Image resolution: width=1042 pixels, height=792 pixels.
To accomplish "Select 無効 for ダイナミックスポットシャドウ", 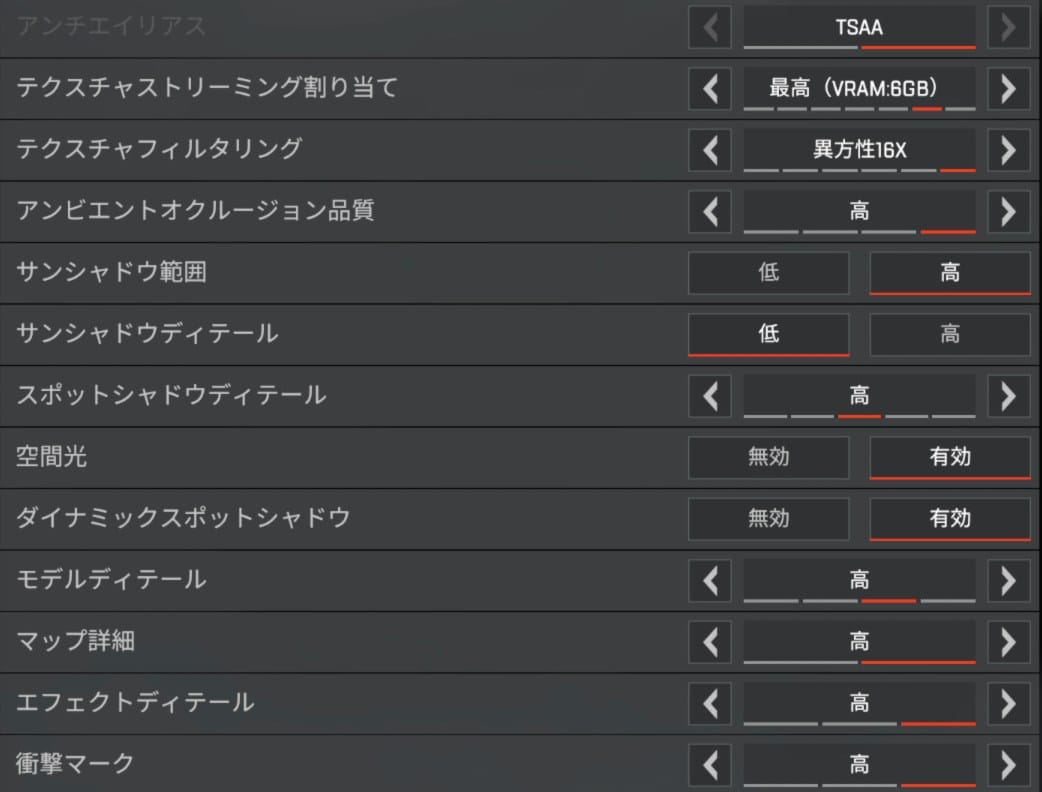I will pos(768,518).
